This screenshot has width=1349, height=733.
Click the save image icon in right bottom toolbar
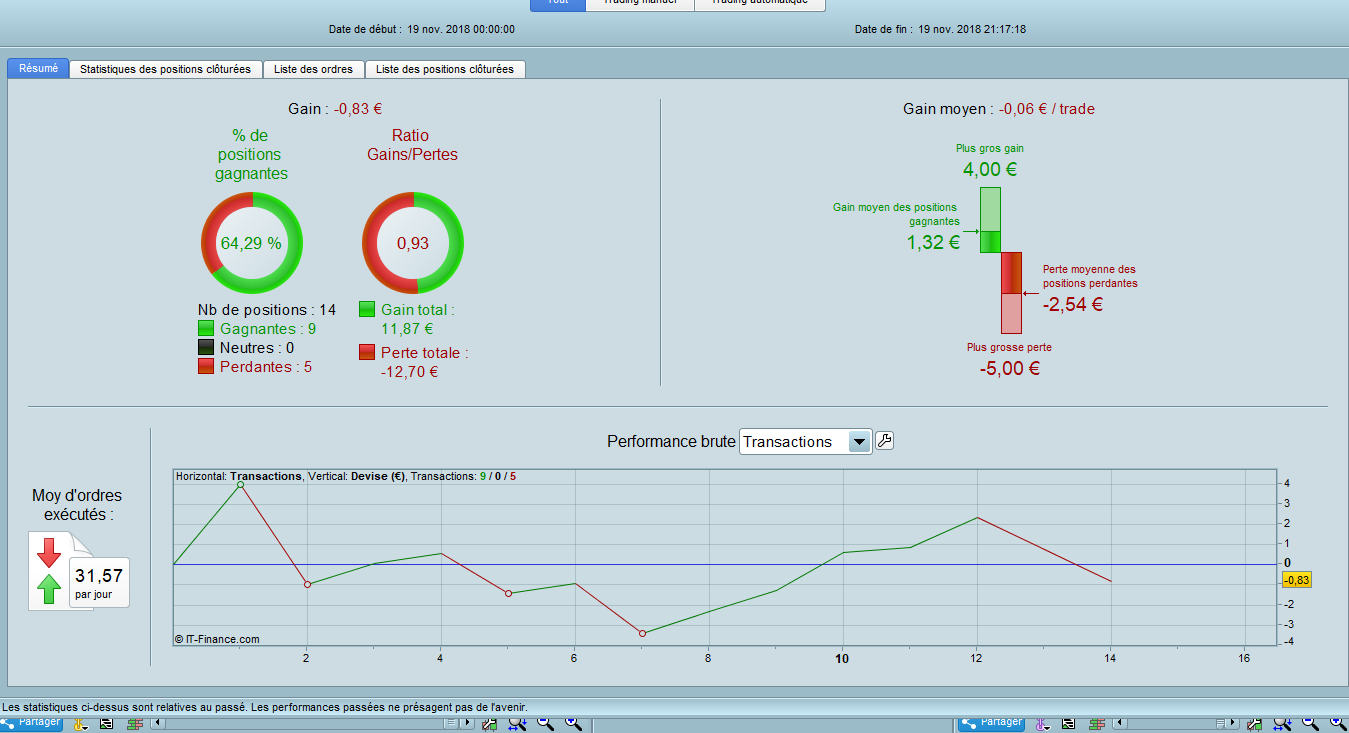click(1069, 724)
